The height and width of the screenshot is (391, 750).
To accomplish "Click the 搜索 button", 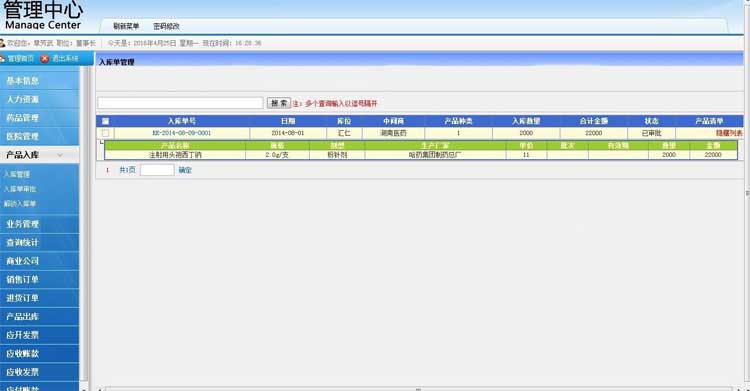I will [279, 103].
